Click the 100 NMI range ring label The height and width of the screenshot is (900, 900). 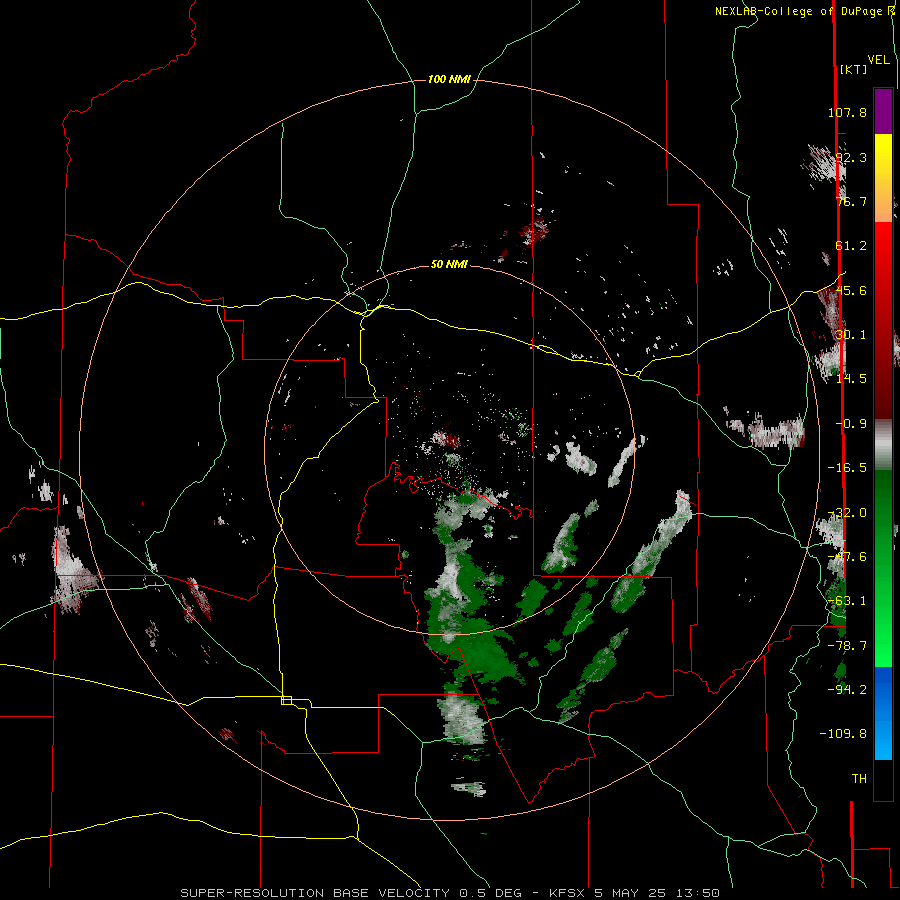click(x=449, y=79)
